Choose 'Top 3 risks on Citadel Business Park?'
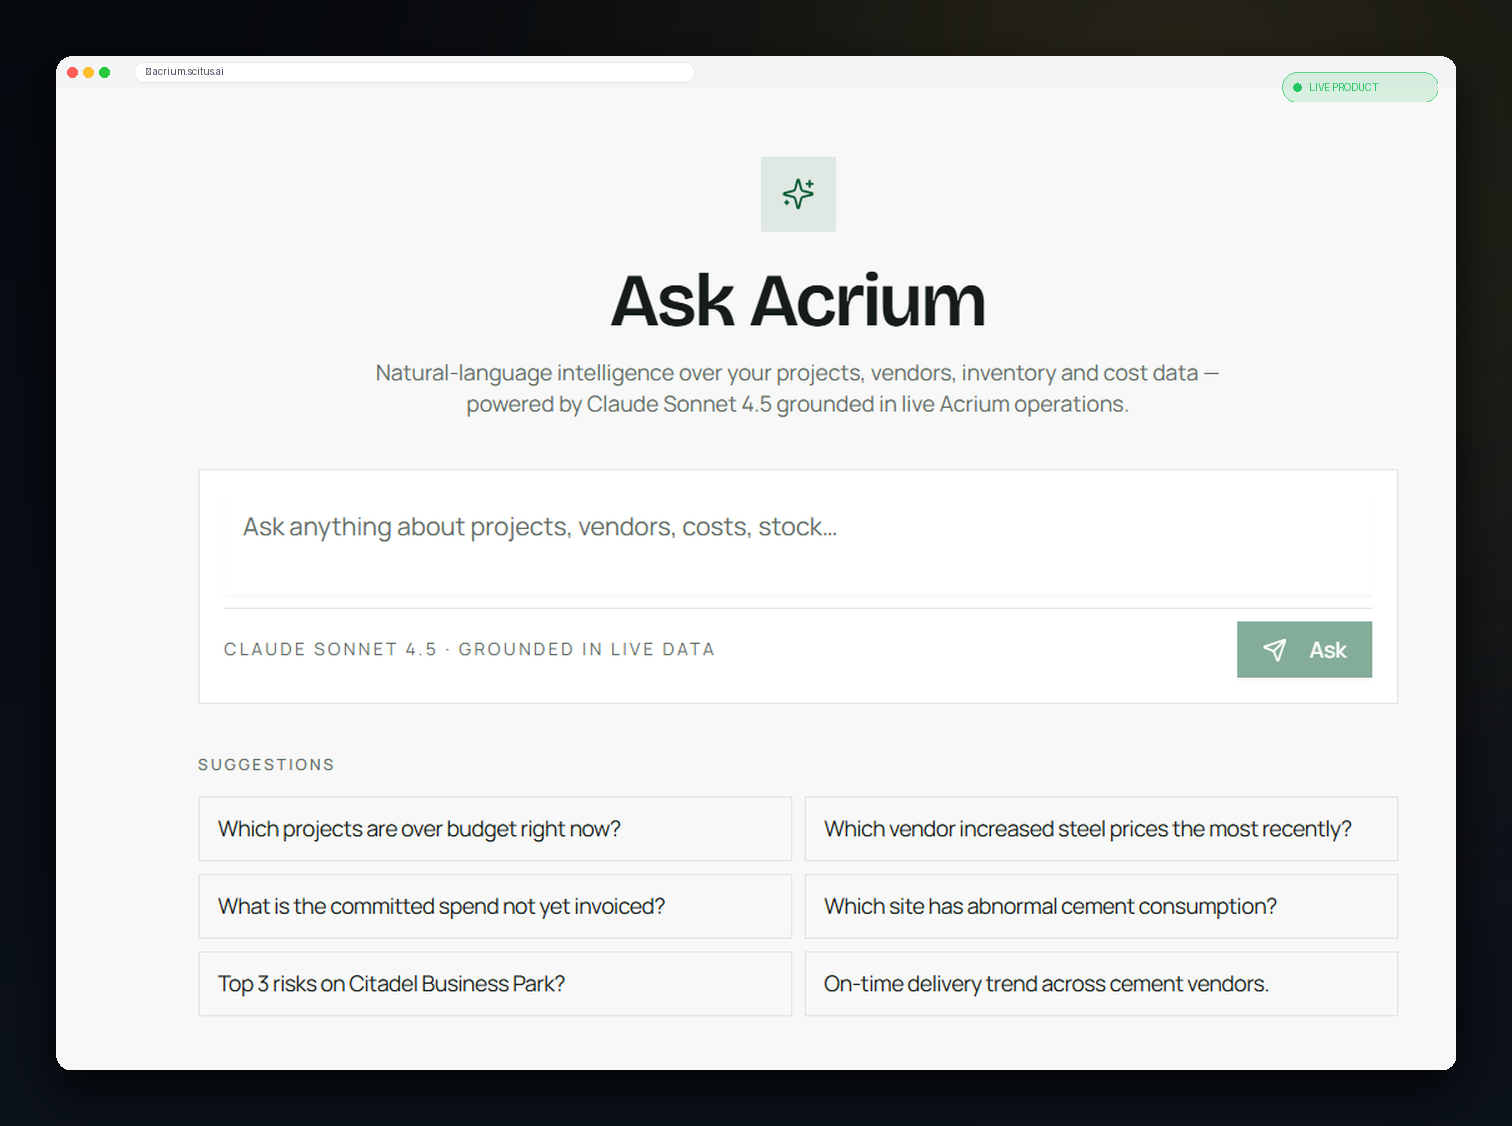Screen dimensions: 1512x1126 495,984
